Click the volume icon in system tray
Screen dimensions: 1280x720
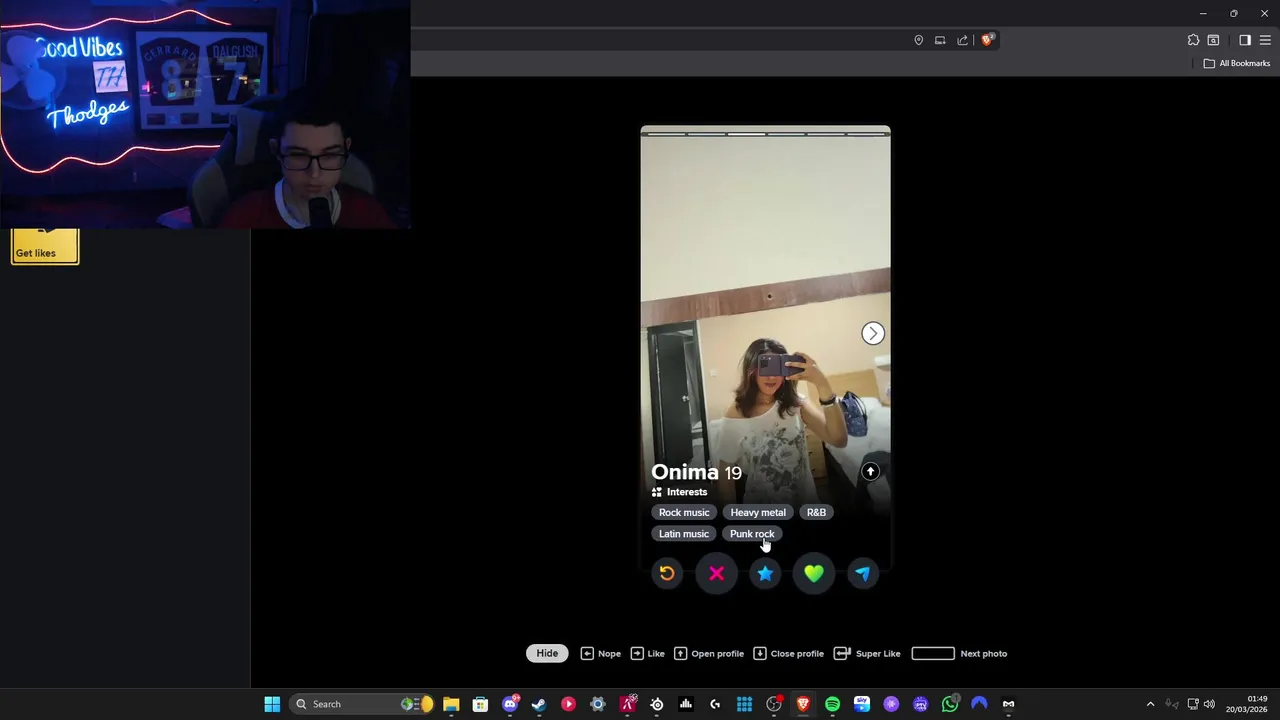[x=1209, y=704]
